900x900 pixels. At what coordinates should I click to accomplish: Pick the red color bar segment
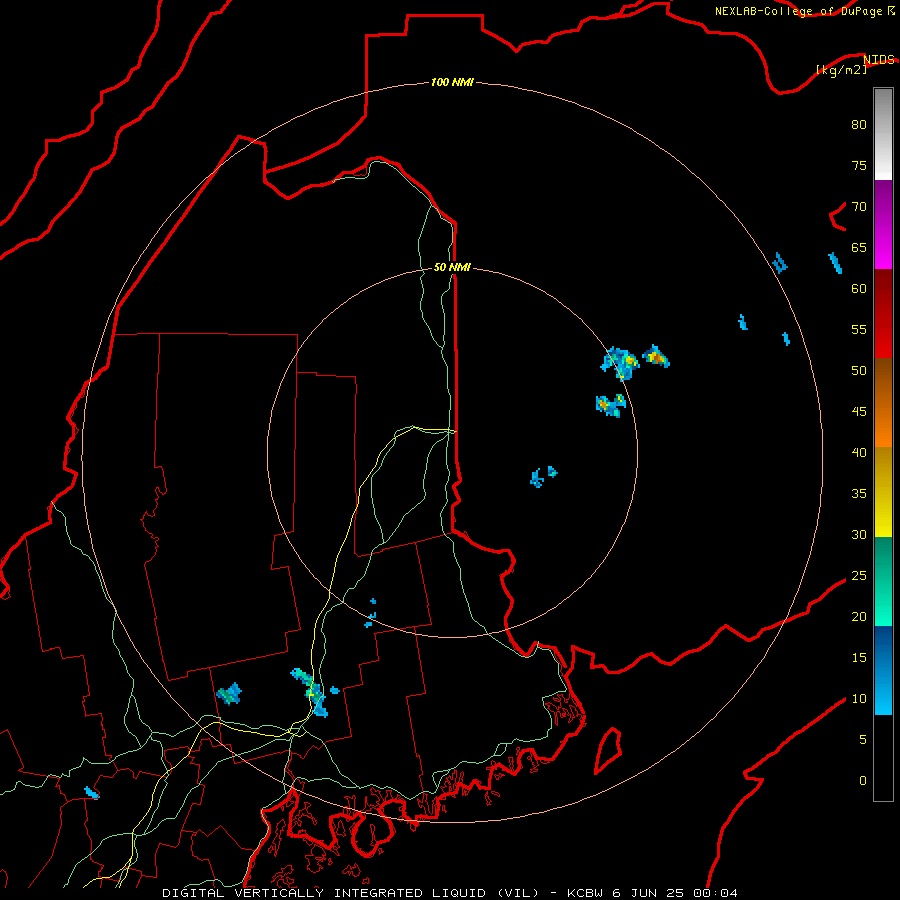[x=883, y=313]
